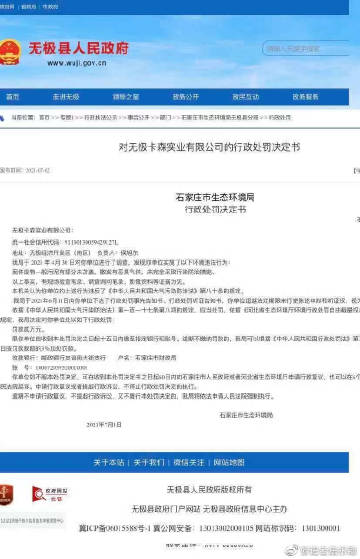Open the 政务公开 navigation menu item

pyautogui.click(x=186, y=97)
